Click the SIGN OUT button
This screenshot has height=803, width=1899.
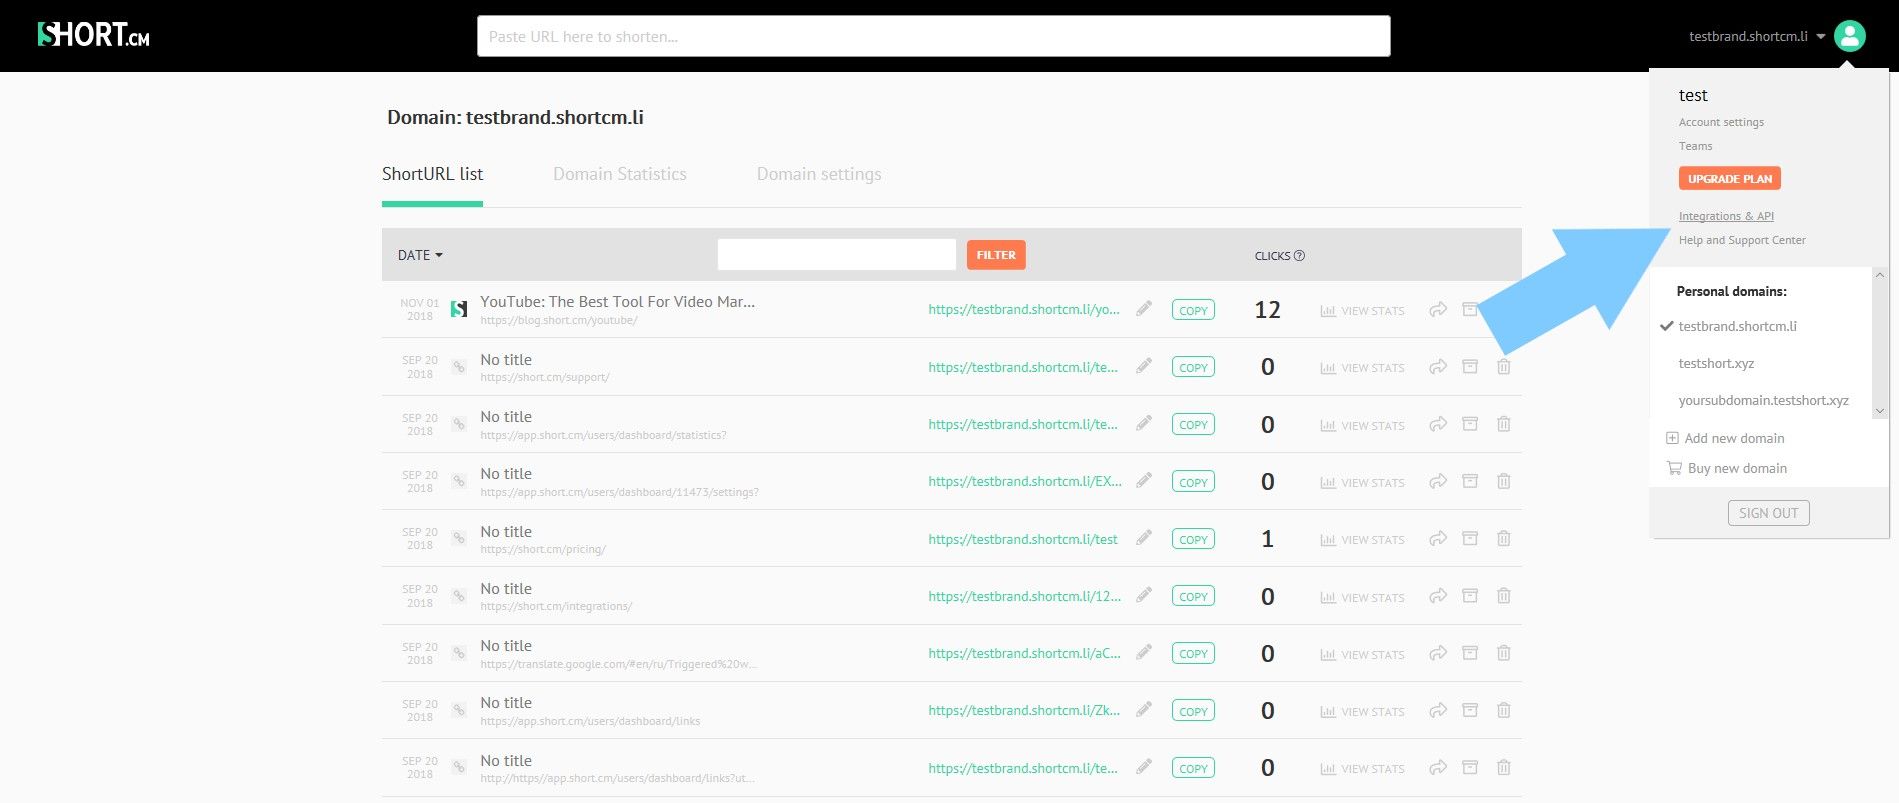[1768, 513]
